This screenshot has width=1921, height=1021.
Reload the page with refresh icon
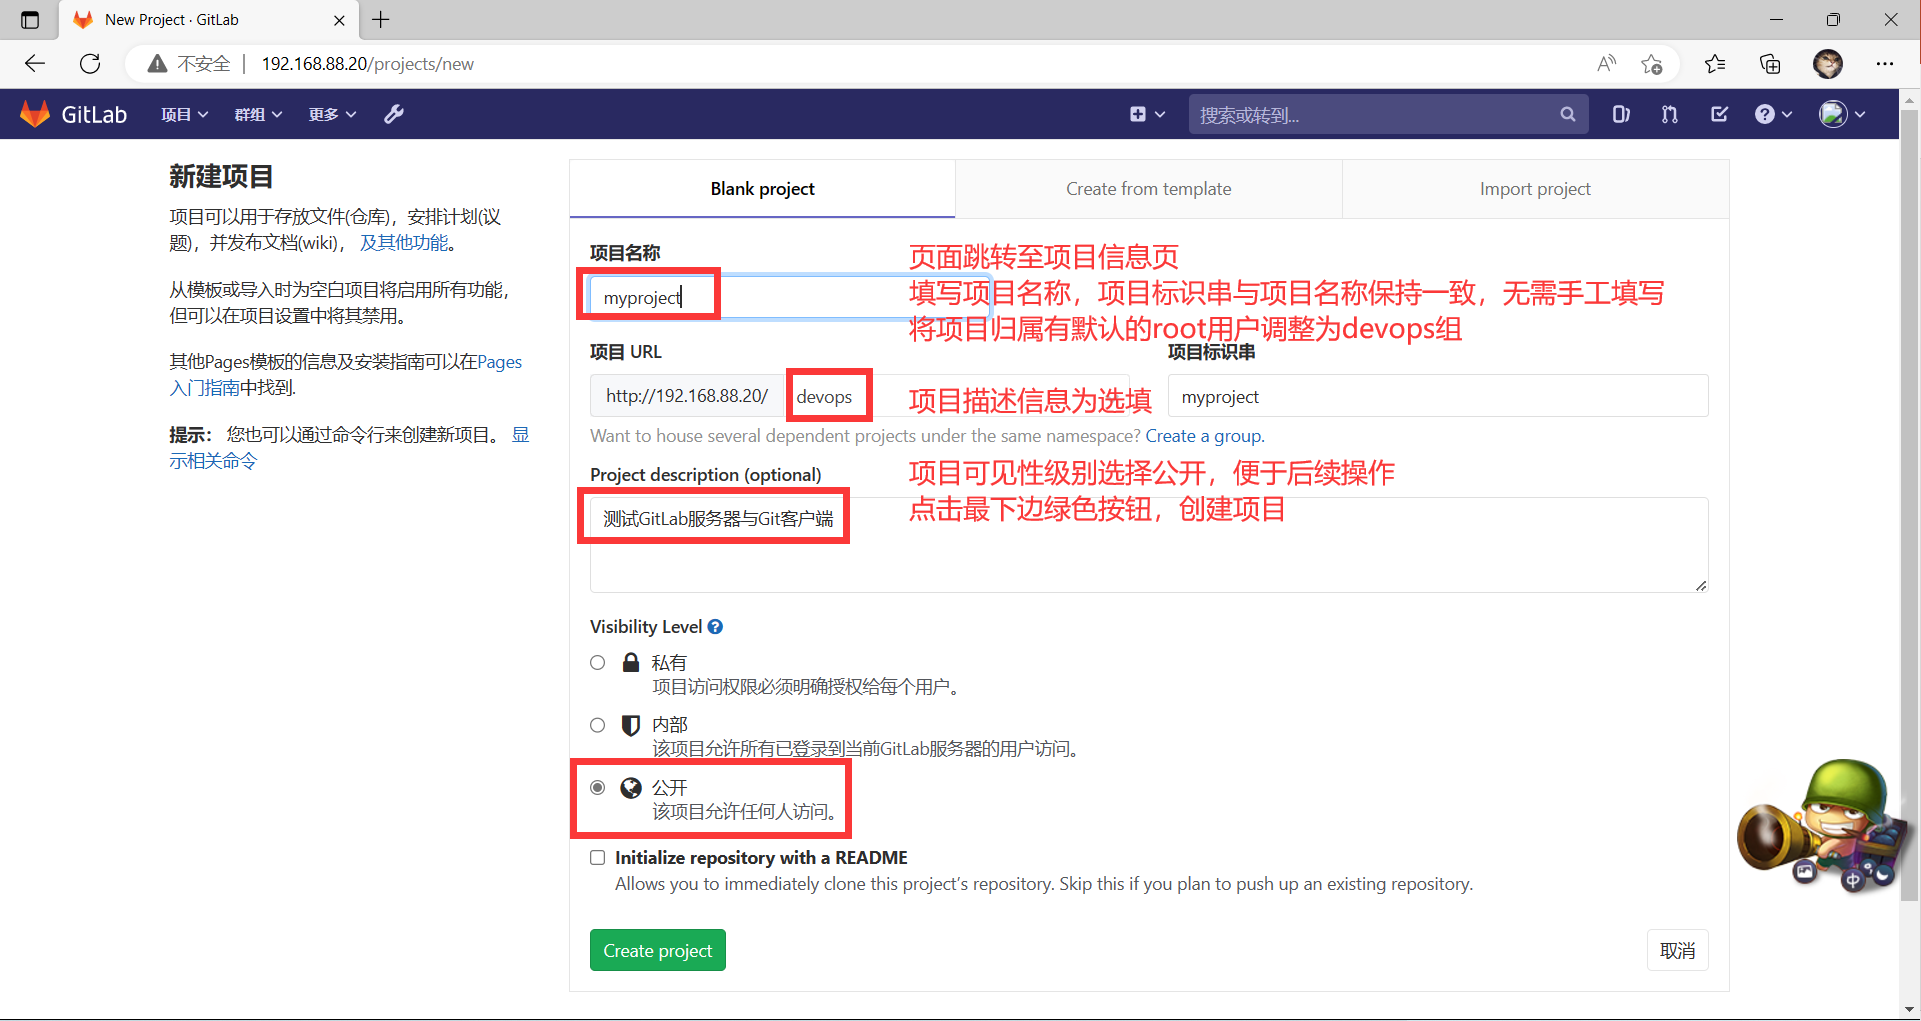coord(90,64)
